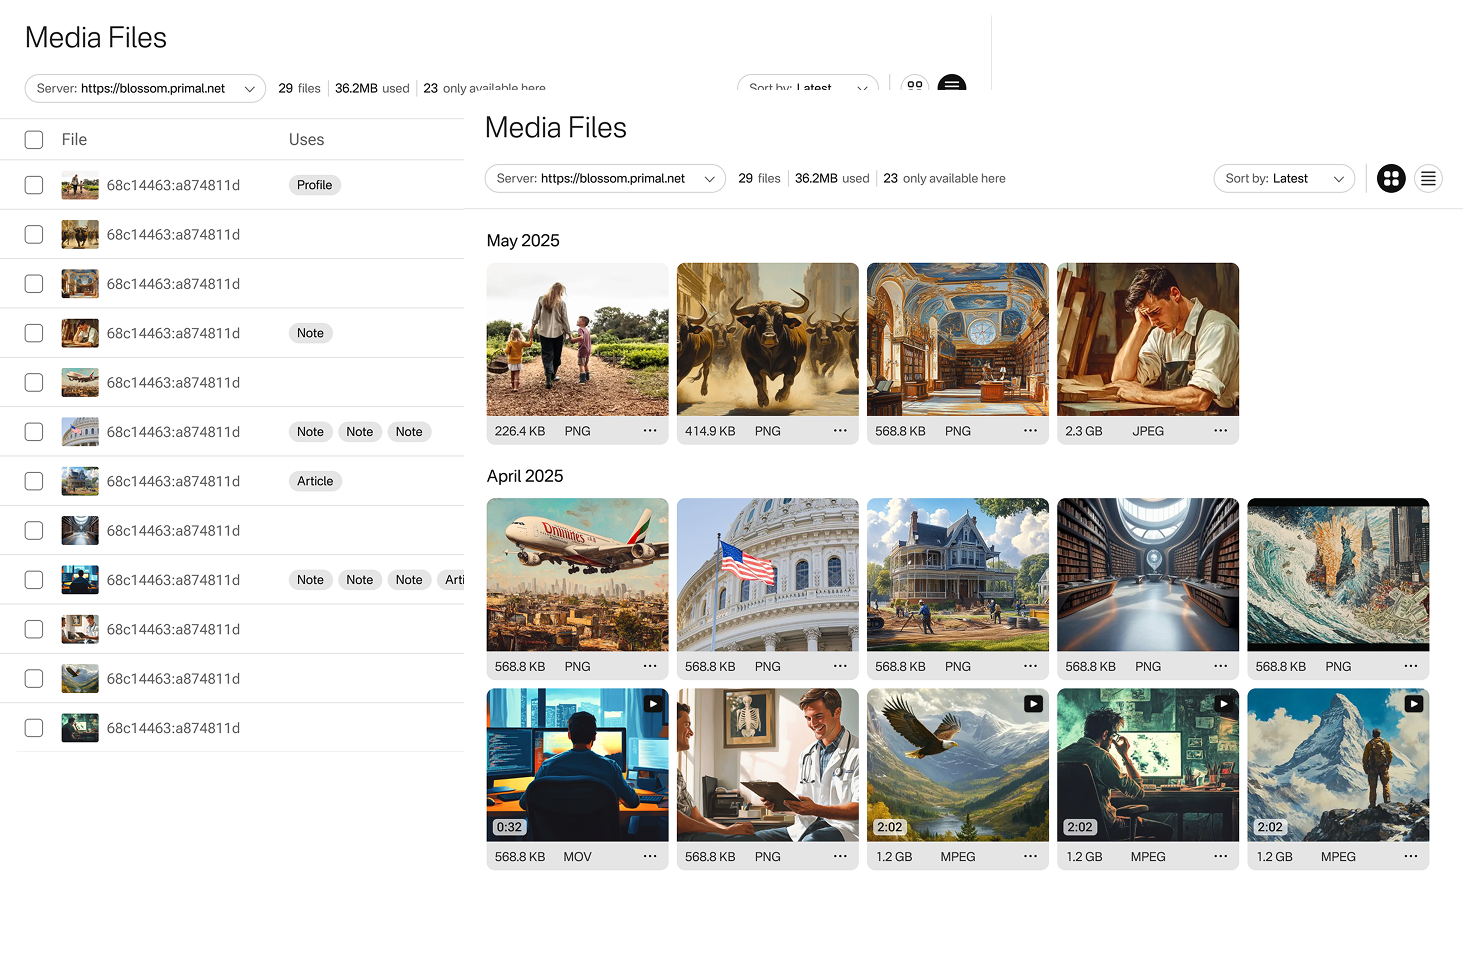Open more options for 2.3 GB JPEG file
The width and height of the screenshot is (1466, 974).
1220,431
